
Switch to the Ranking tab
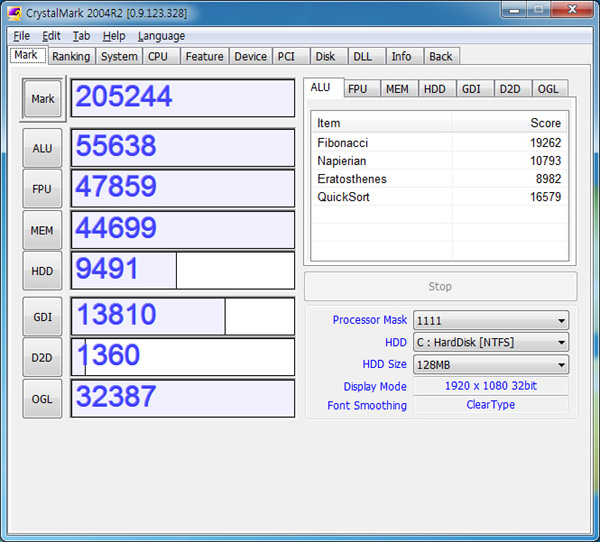click(x=71, y=56)
